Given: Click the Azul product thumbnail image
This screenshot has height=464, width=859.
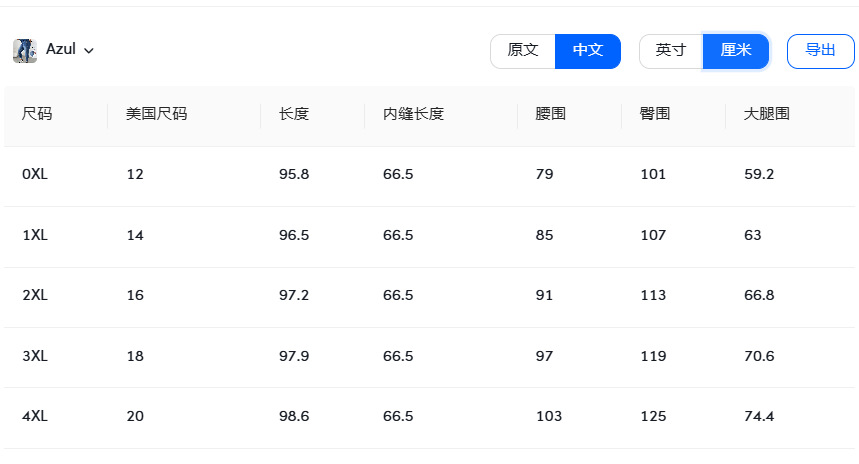Looking at the screenshot, I should 25,51.
